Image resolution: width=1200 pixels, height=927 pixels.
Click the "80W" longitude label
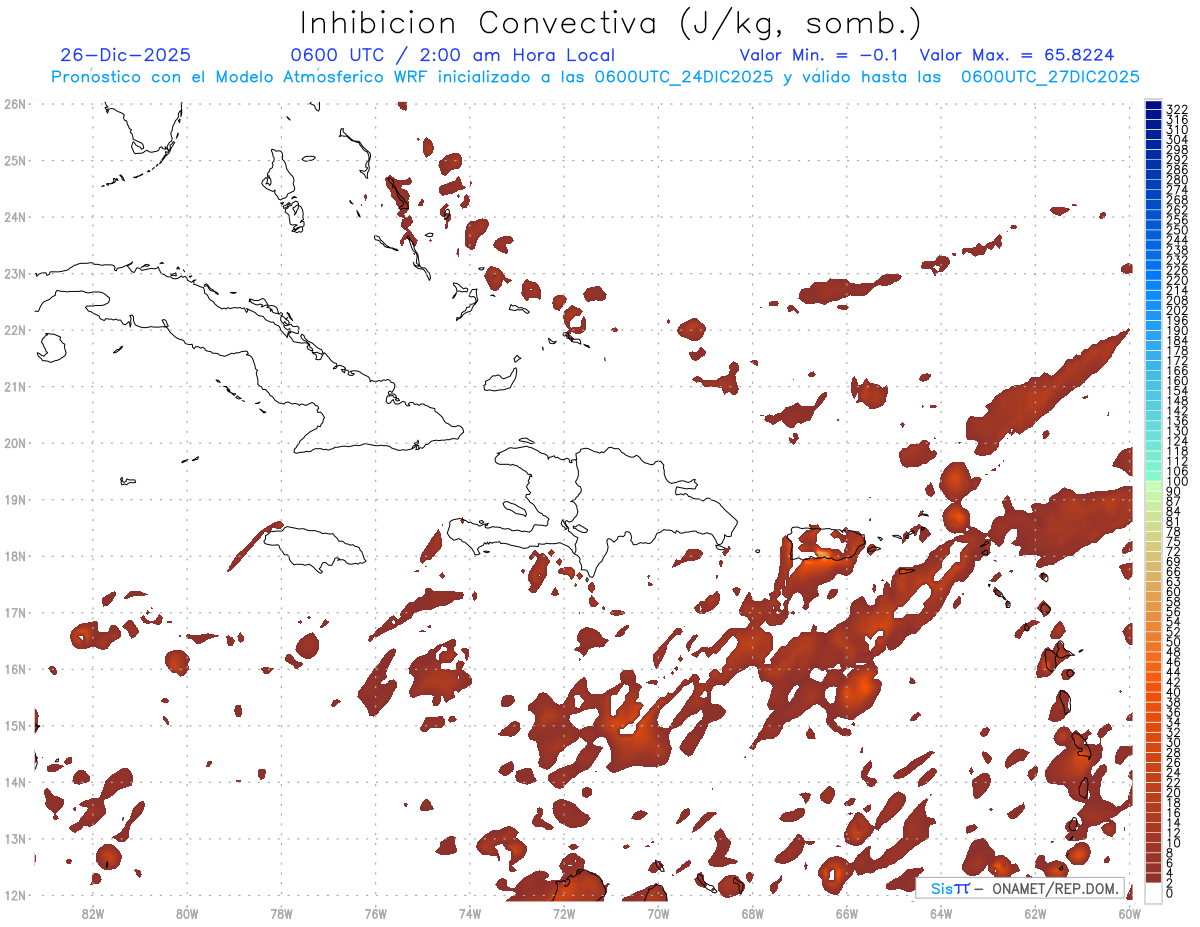click(187, 912)
